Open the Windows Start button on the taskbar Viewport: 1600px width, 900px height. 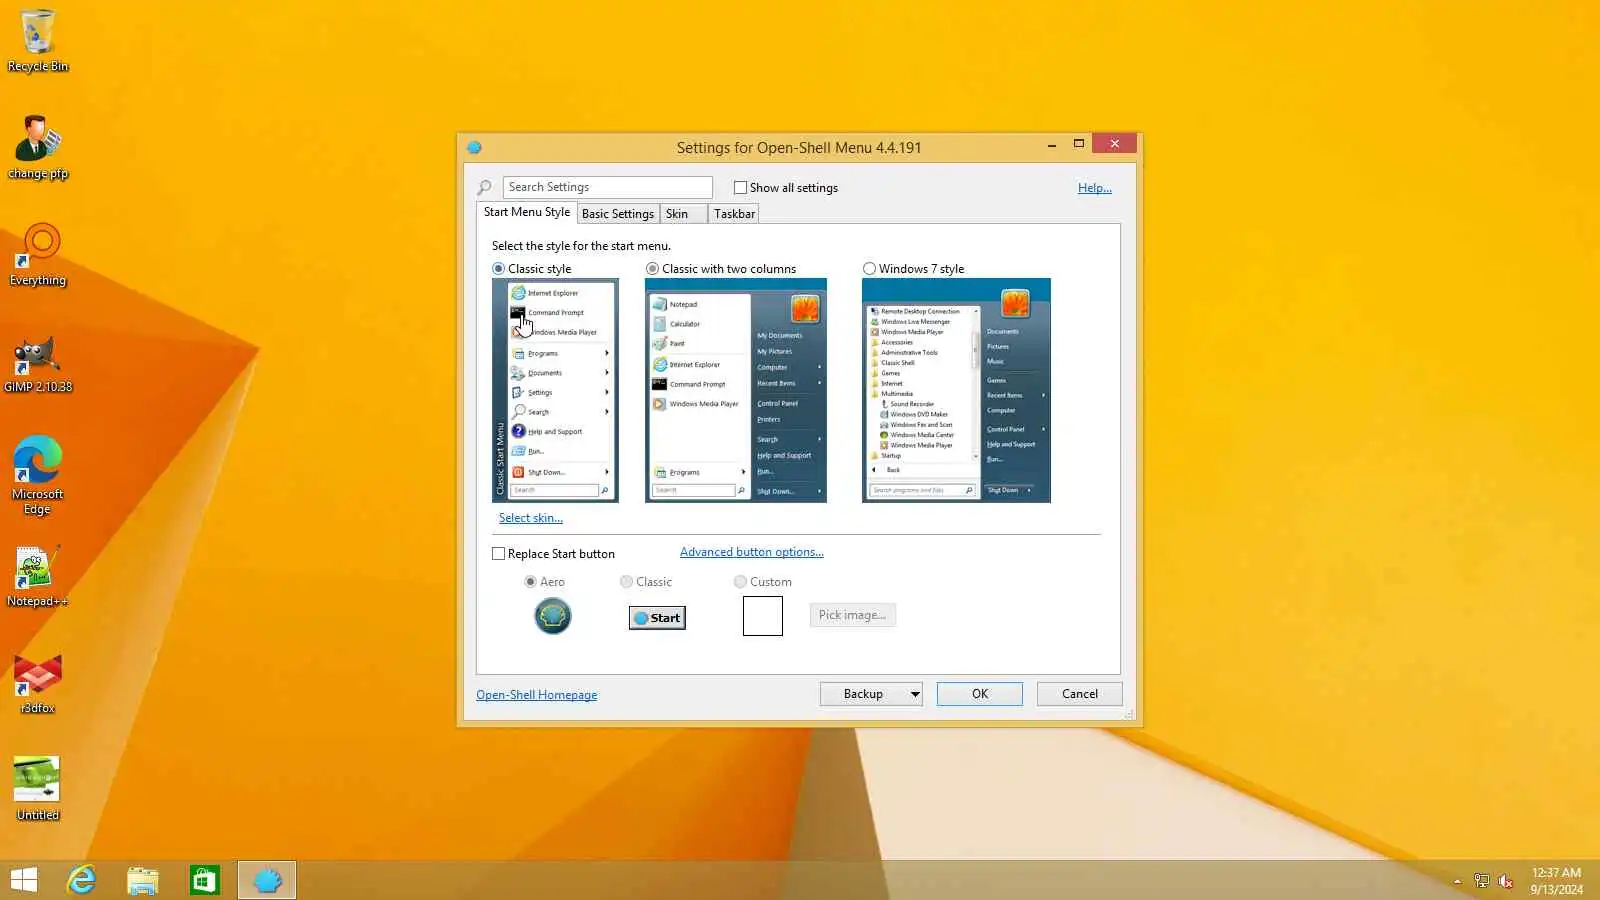24,880
